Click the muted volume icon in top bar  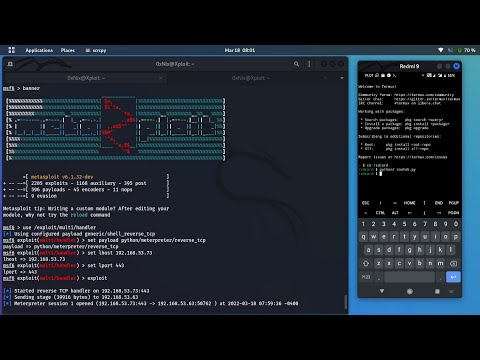click(x=450, y=50)
